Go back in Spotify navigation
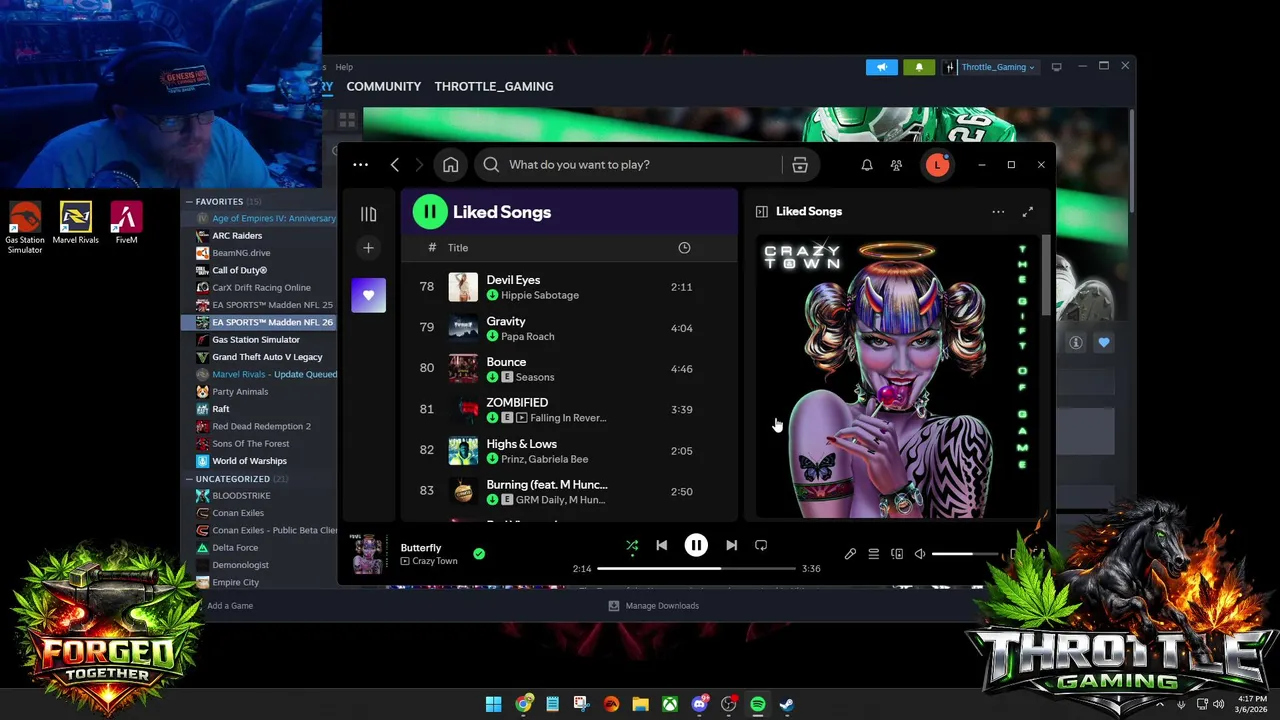1280x720 pixels. pos(395,165)
